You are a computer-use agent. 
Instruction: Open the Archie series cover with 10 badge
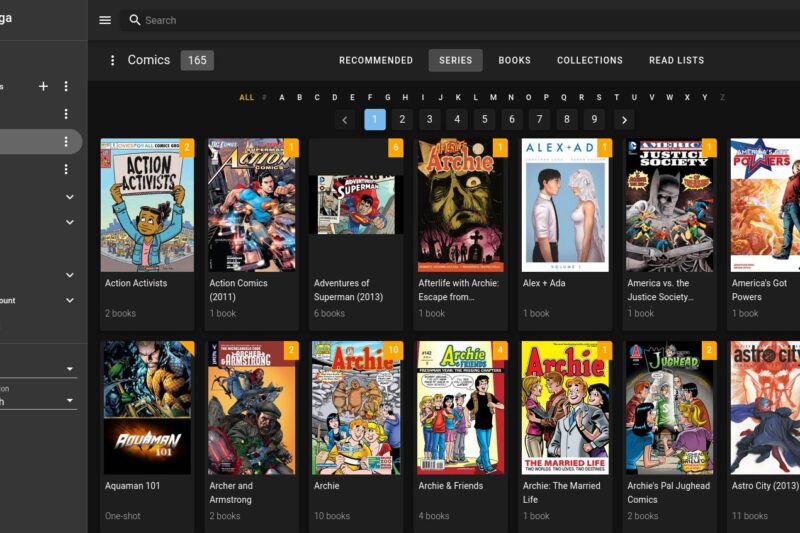click(x=356, y=408)
